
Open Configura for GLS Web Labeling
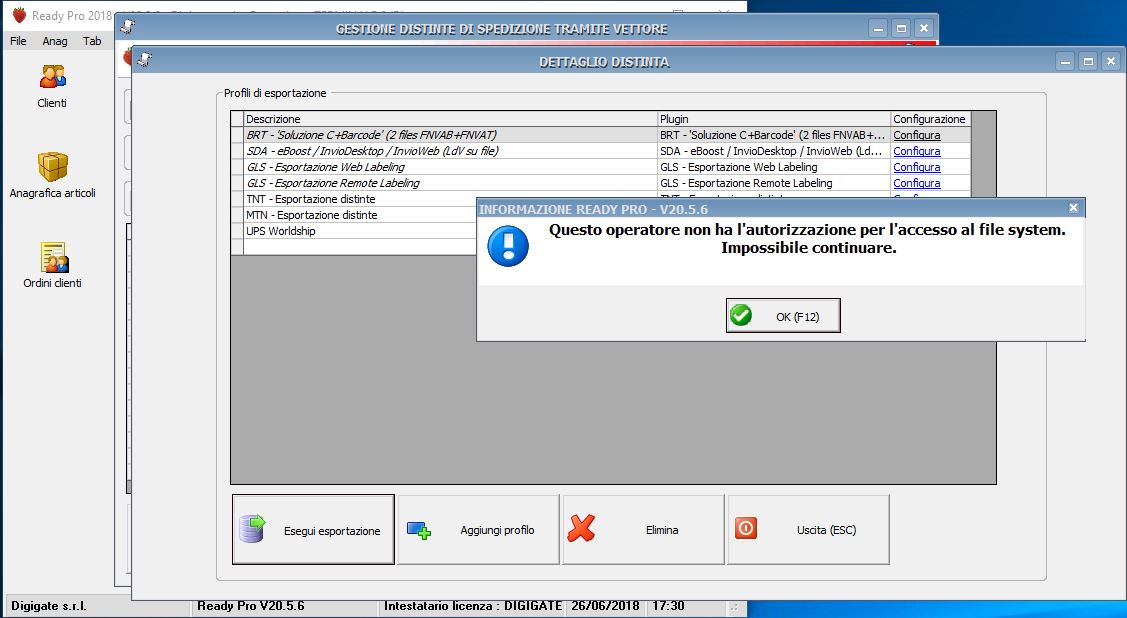pyautogui.click(x=916, y=167)
